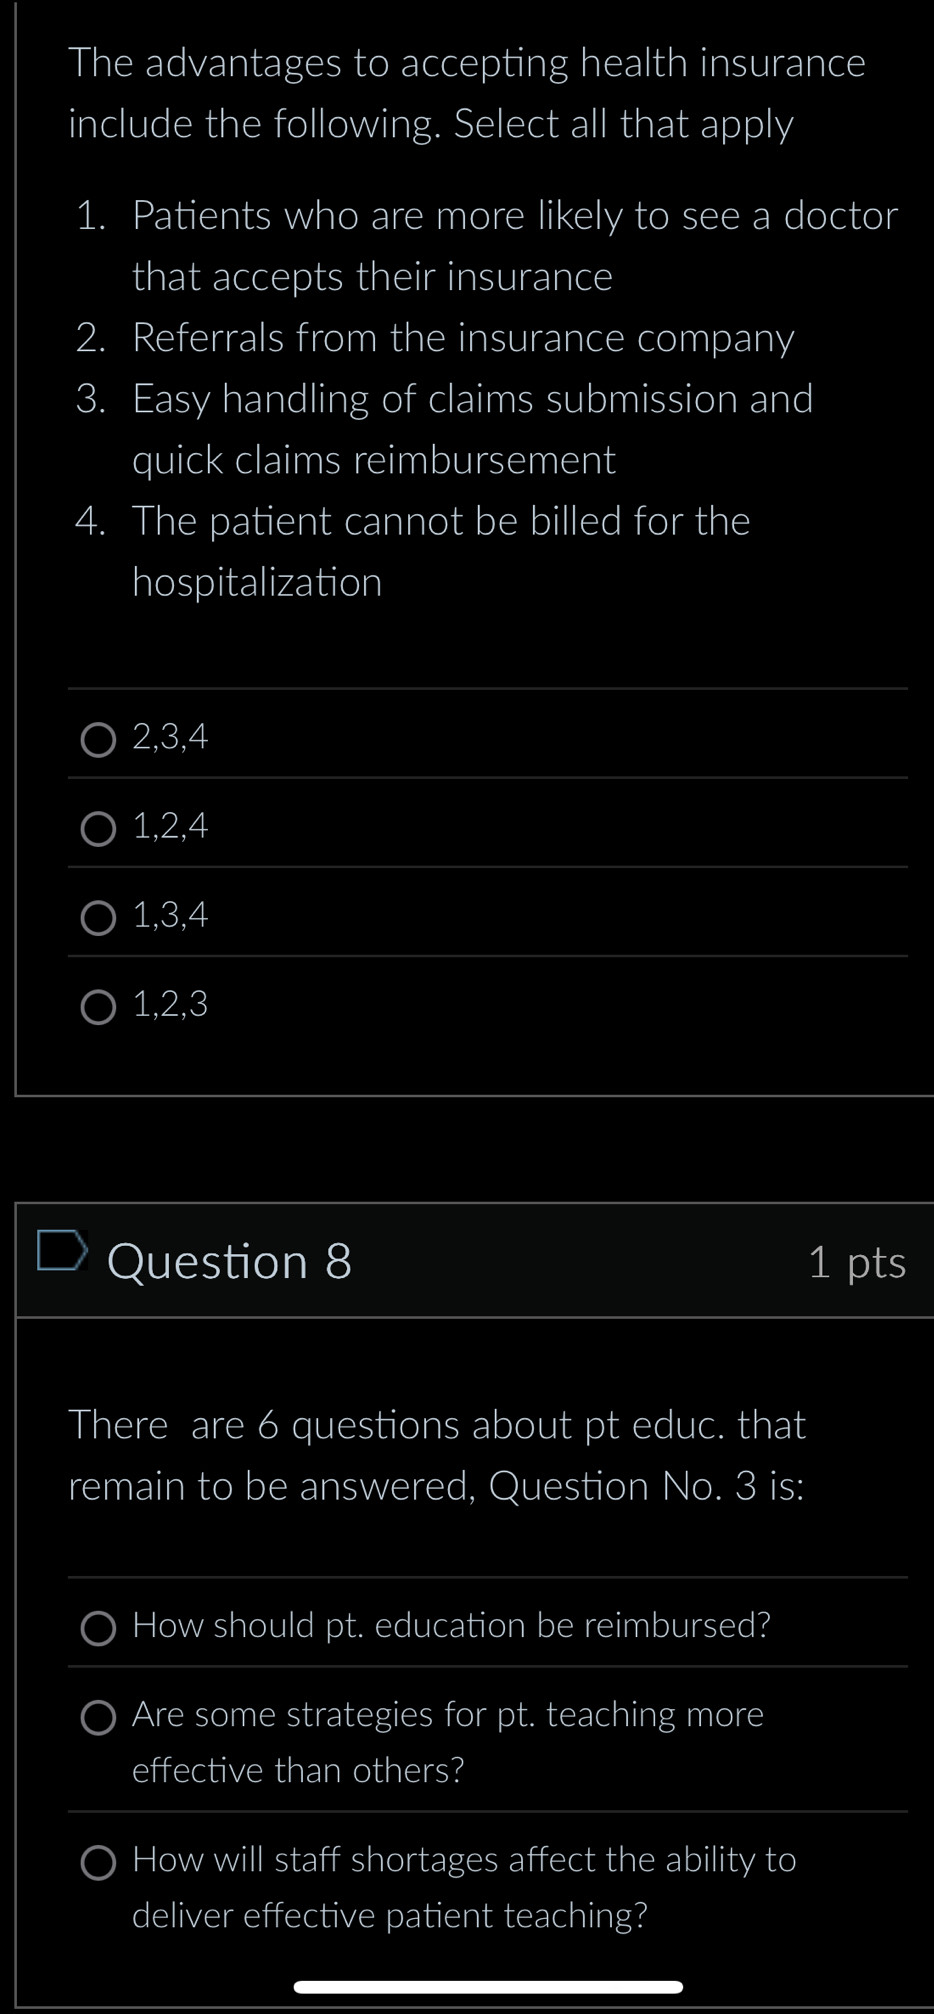Click the '1,2,3' answer label text
This screenshot has height=2014, width=934.
[x=170, y=1004]
